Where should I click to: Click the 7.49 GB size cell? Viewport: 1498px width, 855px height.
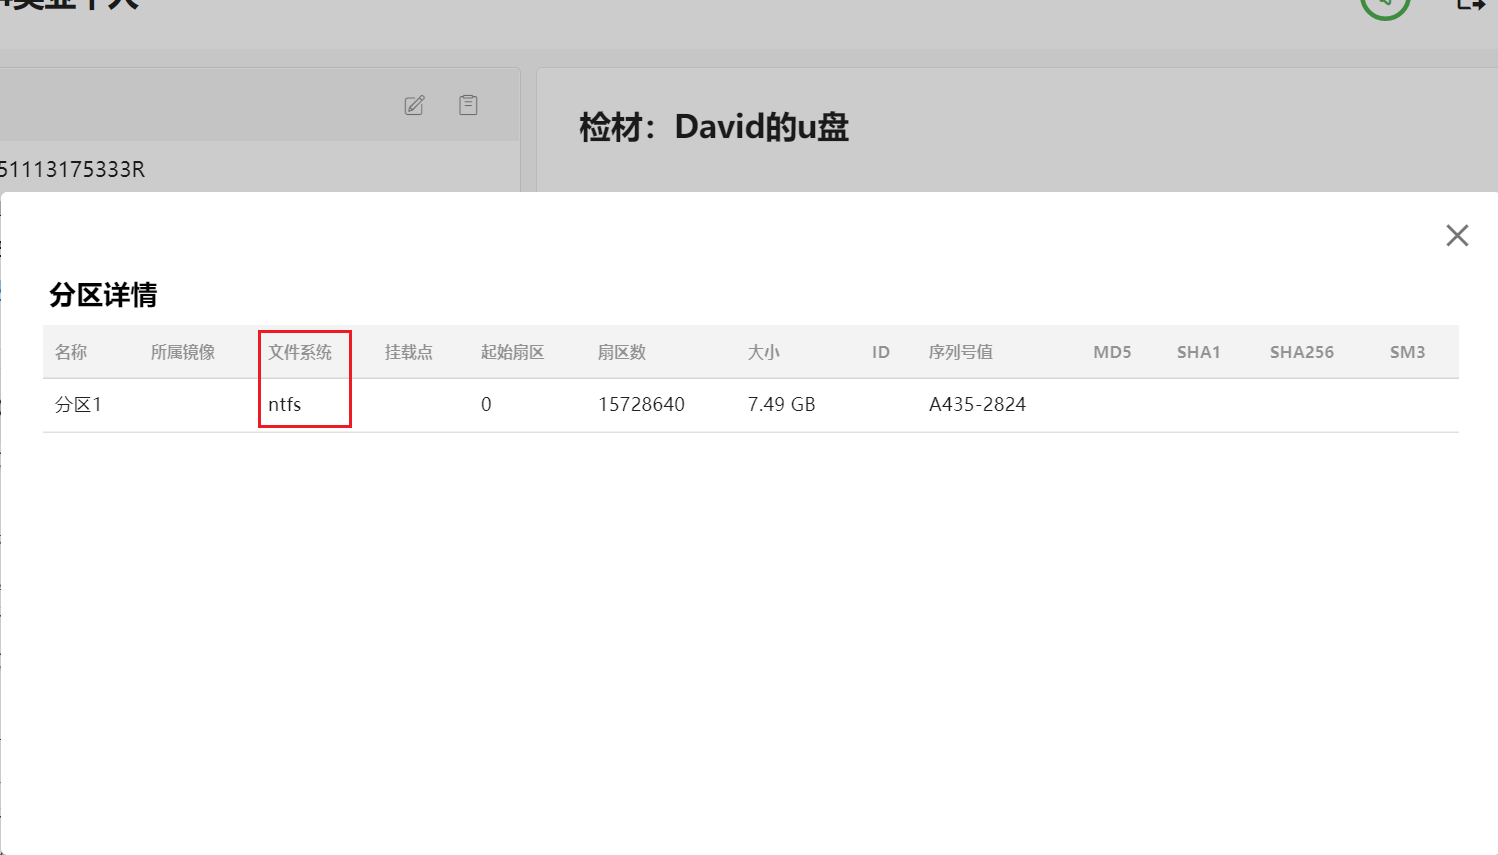(x=781, y=405)
